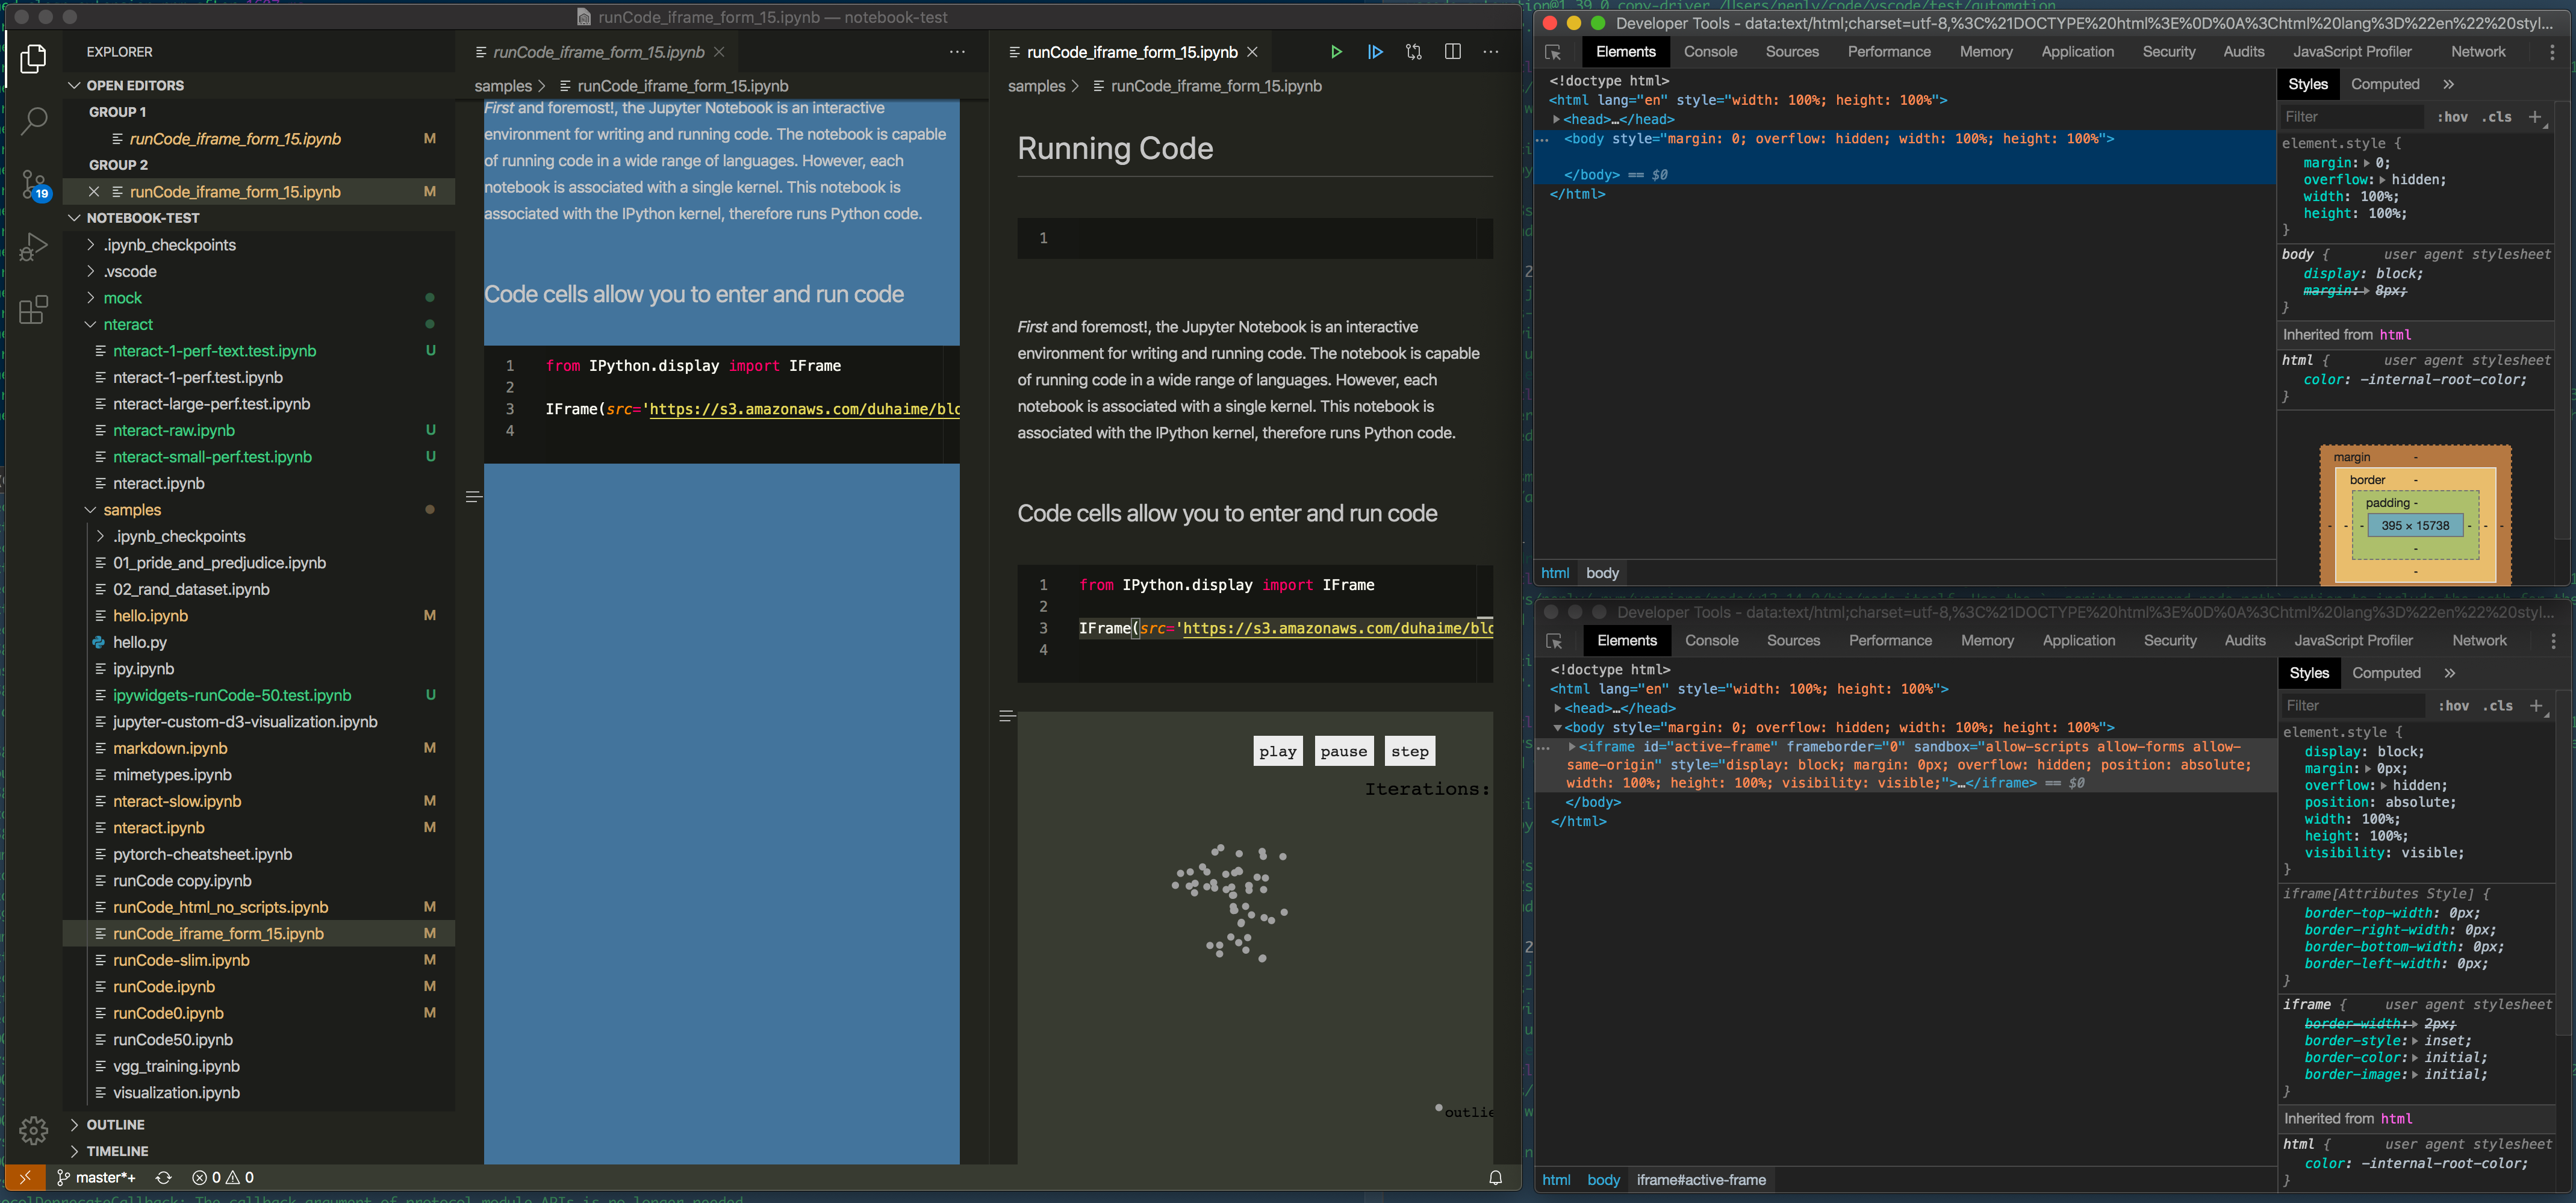Click the play button in the notebook output

pos(1277,750)
